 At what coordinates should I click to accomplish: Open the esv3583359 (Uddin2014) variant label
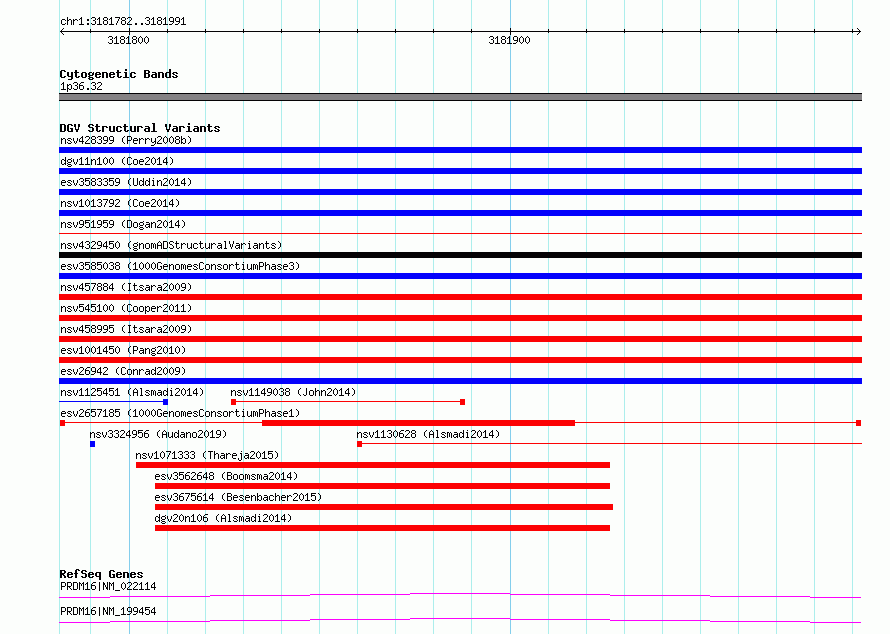pos(126,182)
